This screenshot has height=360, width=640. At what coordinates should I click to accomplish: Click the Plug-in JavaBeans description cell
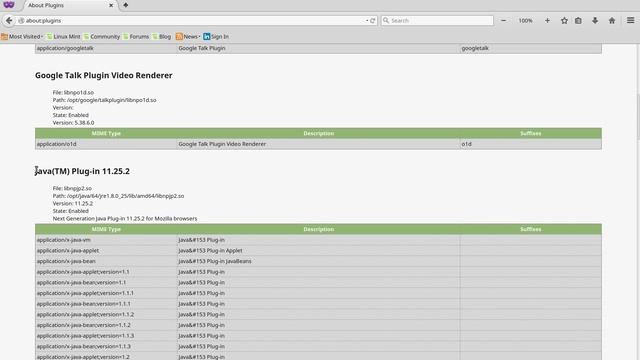pos(318,261)
